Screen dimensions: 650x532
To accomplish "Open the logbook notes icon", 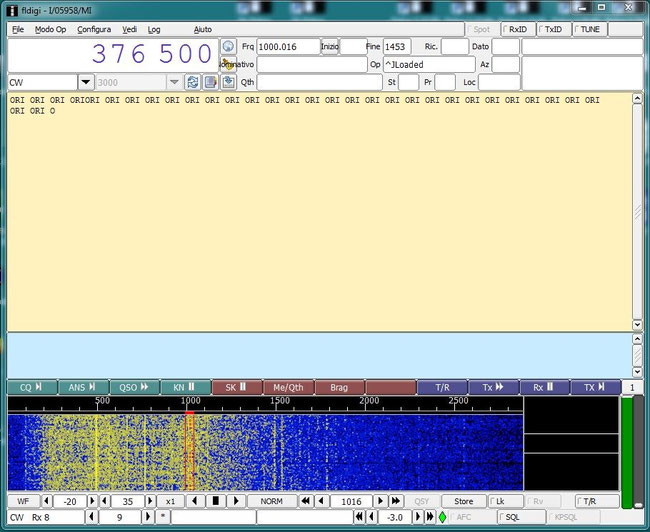I will click(x=211, y=82).
